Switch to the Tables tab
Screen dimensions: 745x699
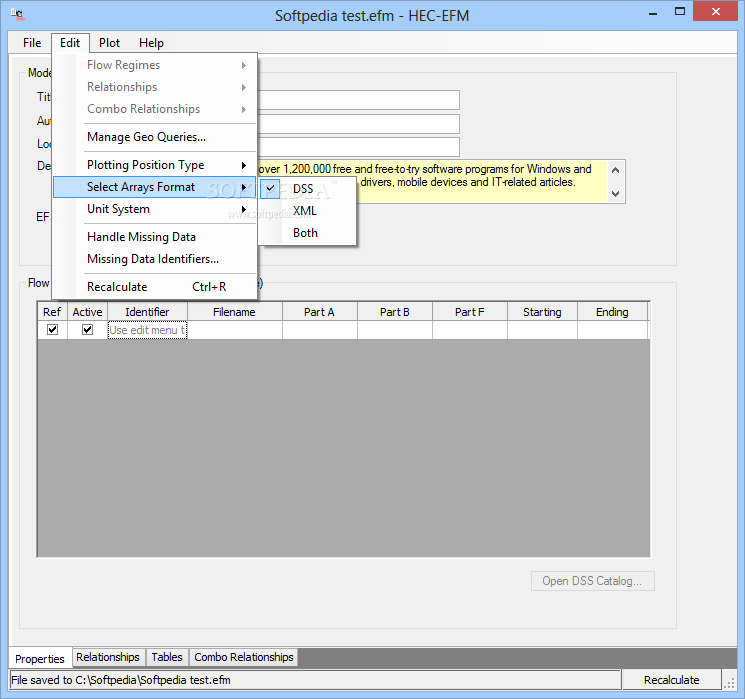(167, 657)
